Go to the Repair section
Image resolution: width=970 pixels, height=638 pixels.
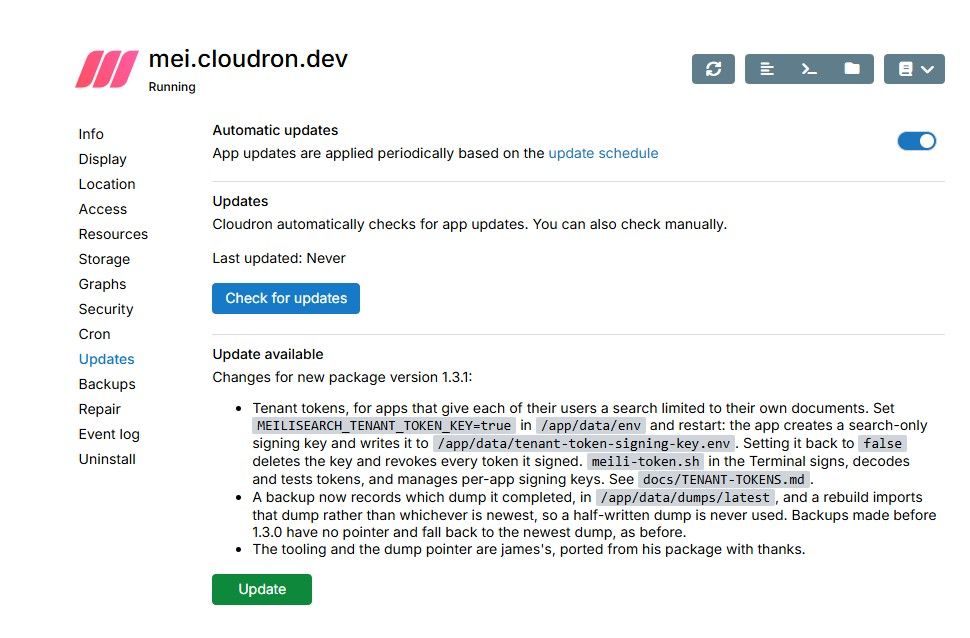tap(100, 409)
